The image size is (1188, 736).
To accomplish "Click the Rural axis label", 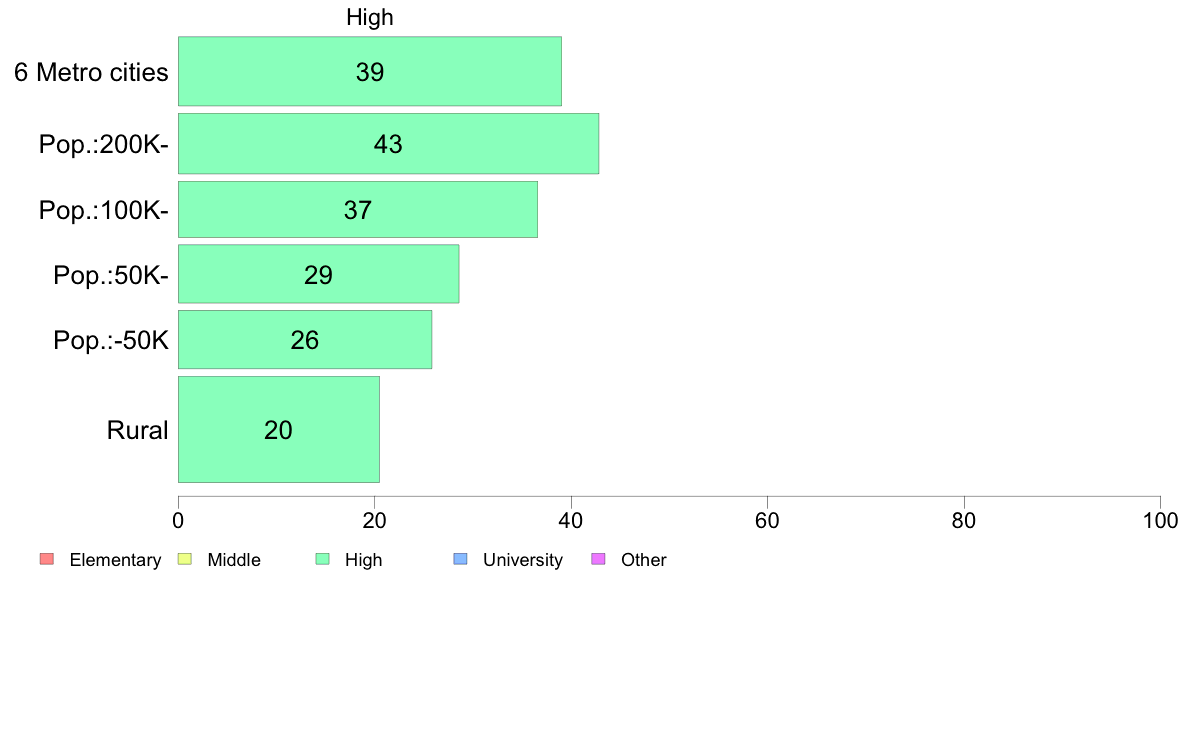I will [137, 430].
